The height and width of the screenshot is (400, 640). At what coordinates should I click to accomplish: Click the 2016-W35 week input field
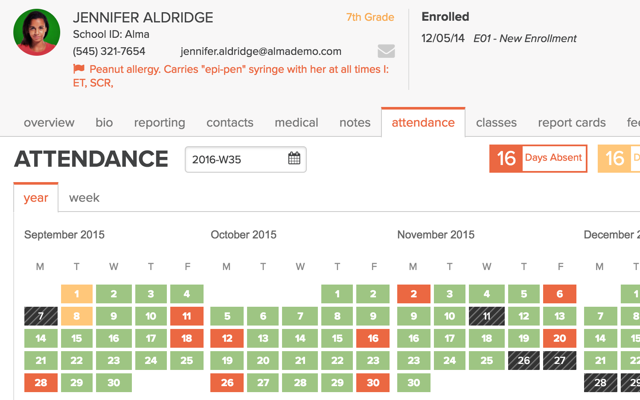click(x=236, y=159)
